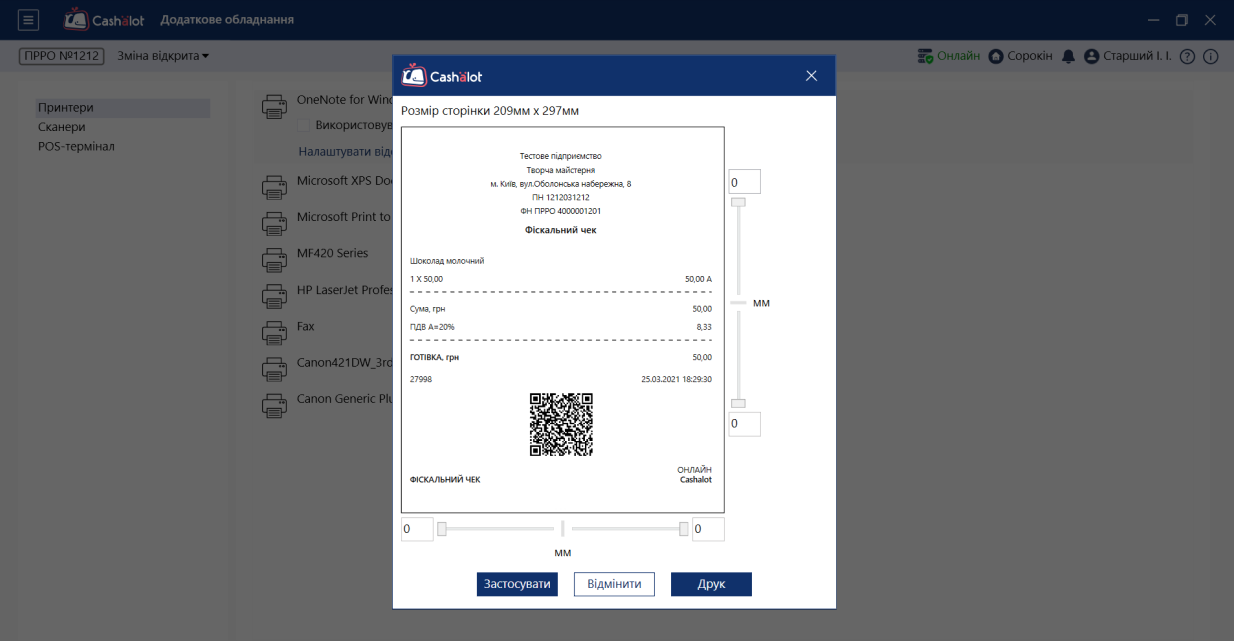Image resolution: width=1234 pixels, height=641 pixels.
Task: Click MF420 Series printer icon
Action: tap(274, 260)
